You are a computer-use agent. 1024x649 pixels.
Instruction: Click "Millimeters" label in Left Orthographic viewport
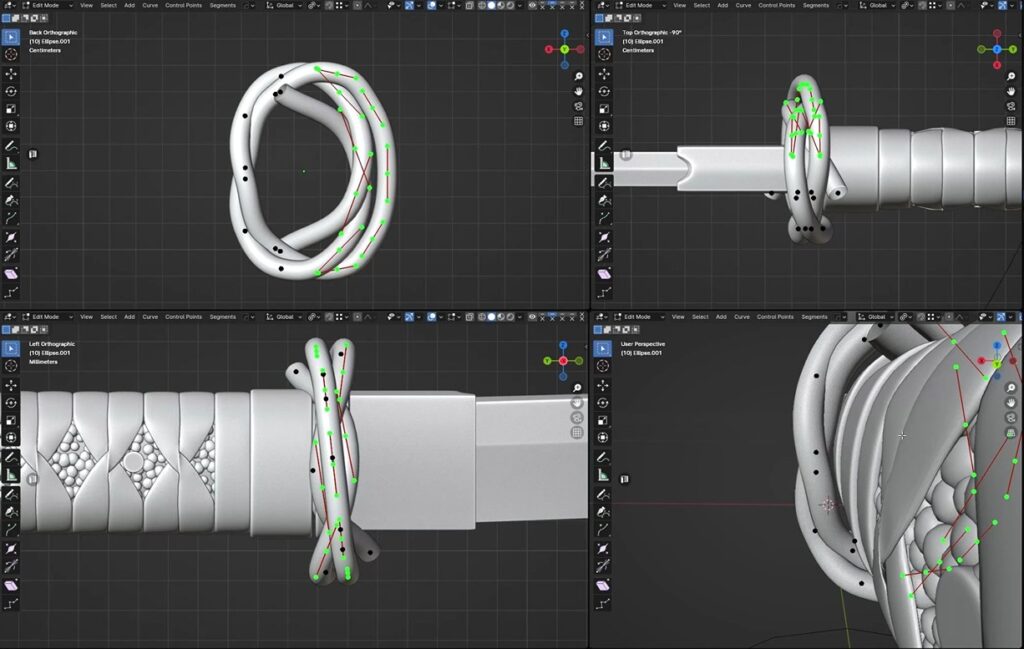click(43, 361)
